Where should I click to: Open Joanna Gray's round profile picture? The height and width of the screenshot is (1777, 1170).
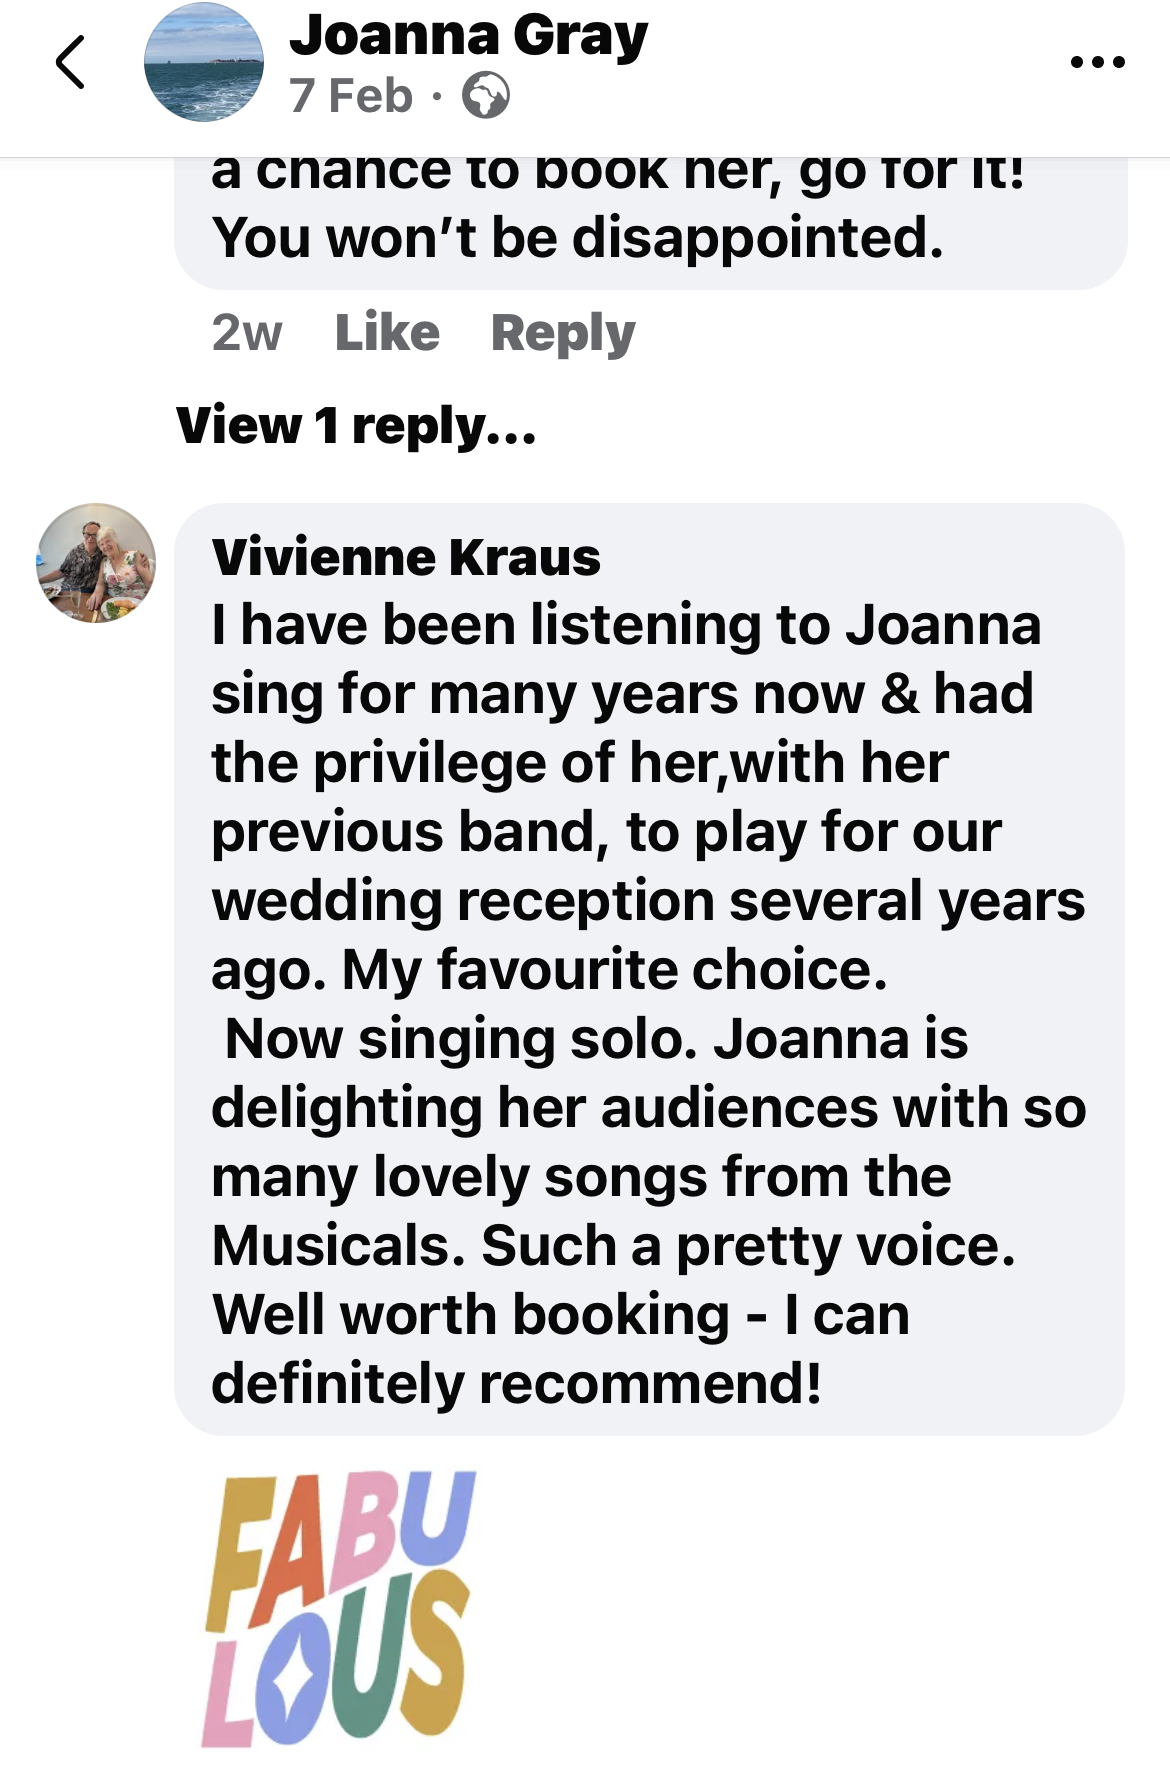[x=204, y=62]
